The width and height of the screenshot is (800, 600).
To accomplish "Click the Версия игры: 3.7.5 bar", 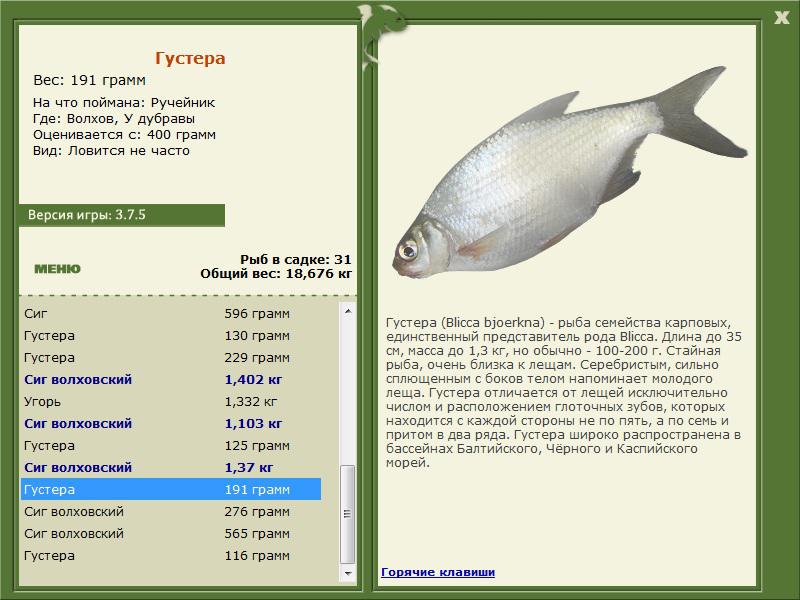I will [x=122, y=215].
